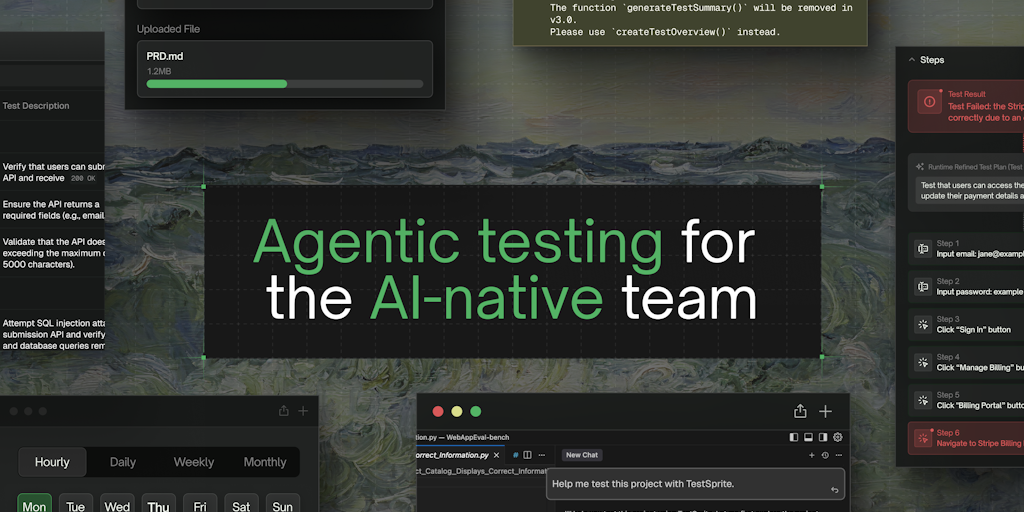Toggle the Thu day button
Viewport: 1024px width, 512px height.
tap(159, 503)
